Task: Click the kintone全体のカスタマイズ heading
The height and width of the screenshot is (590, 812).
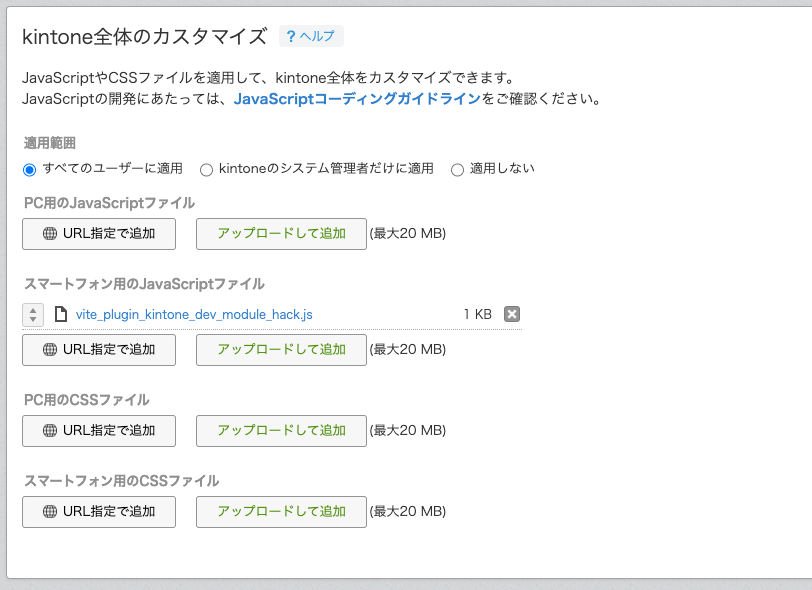Action: (144, 37)
